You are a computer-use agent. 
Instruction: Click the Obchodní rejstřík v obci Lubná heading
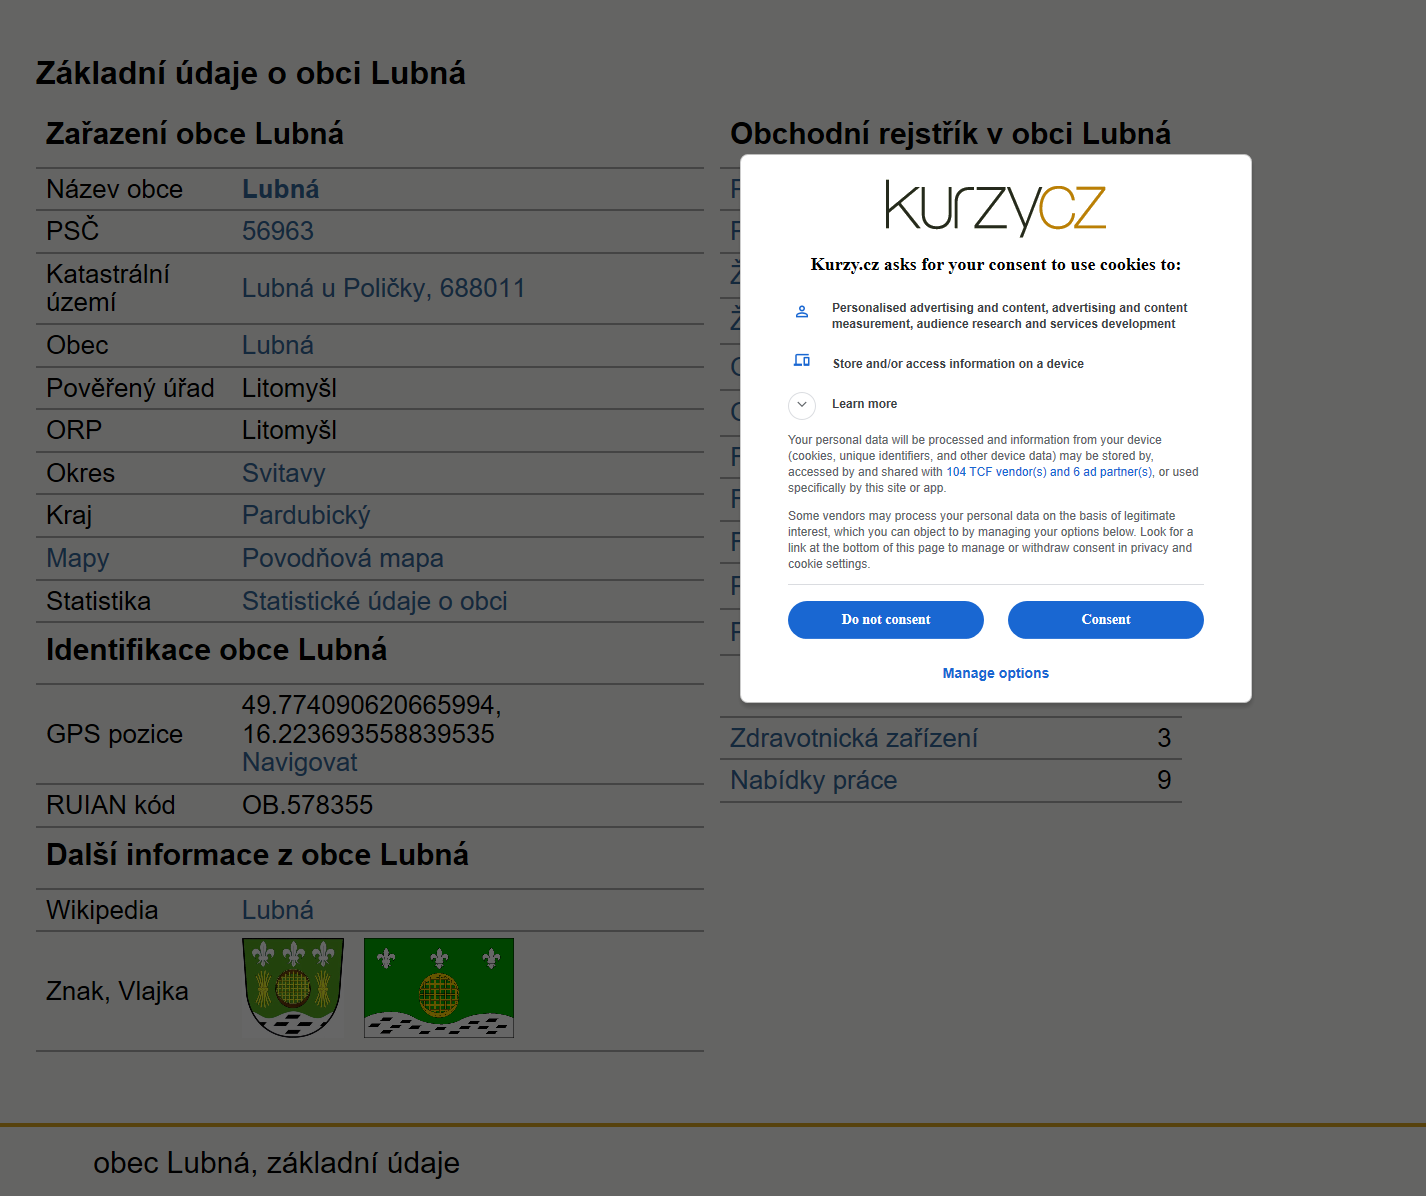(950, 133)
